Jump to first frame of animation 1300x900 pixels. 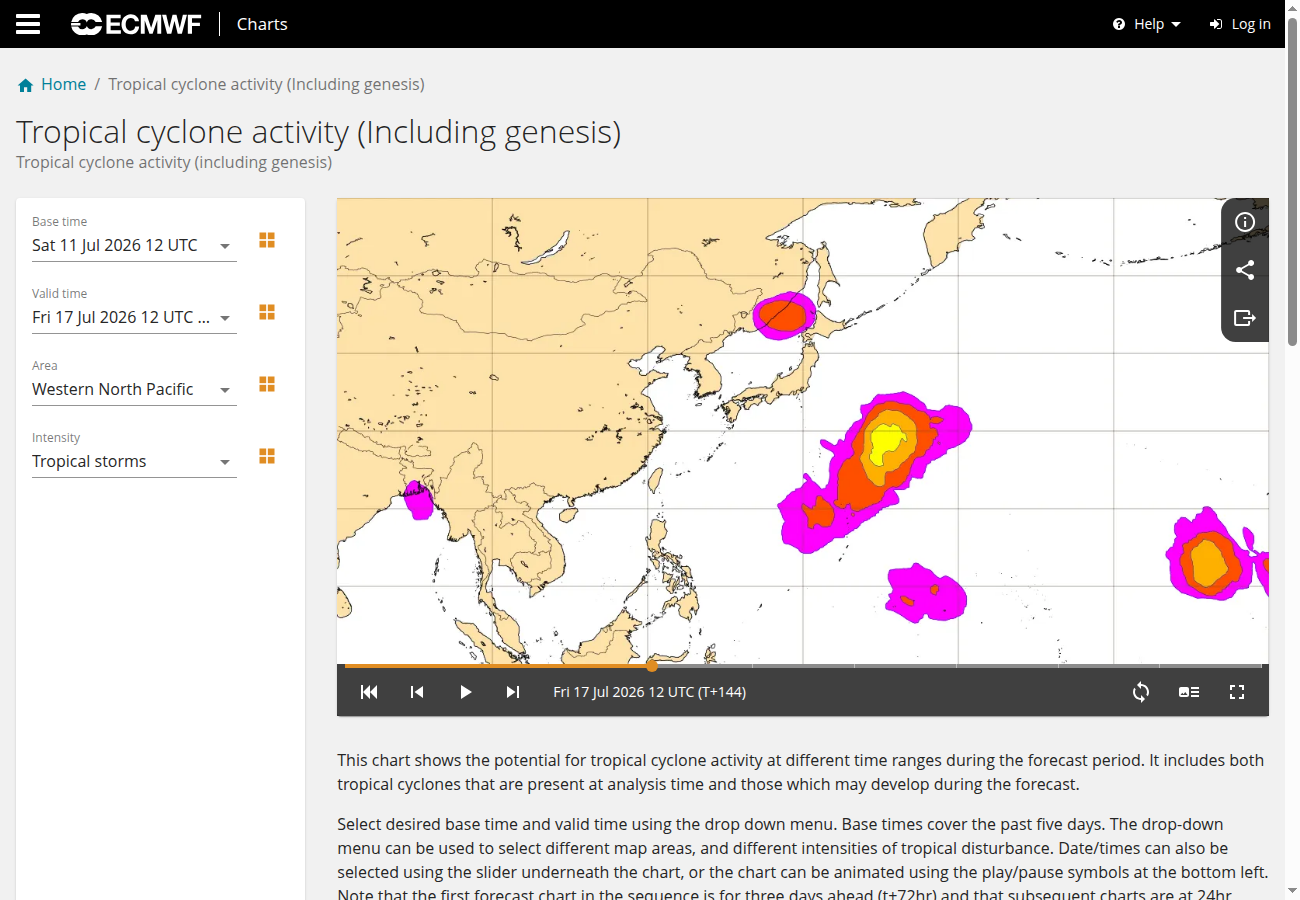(369, 692)
